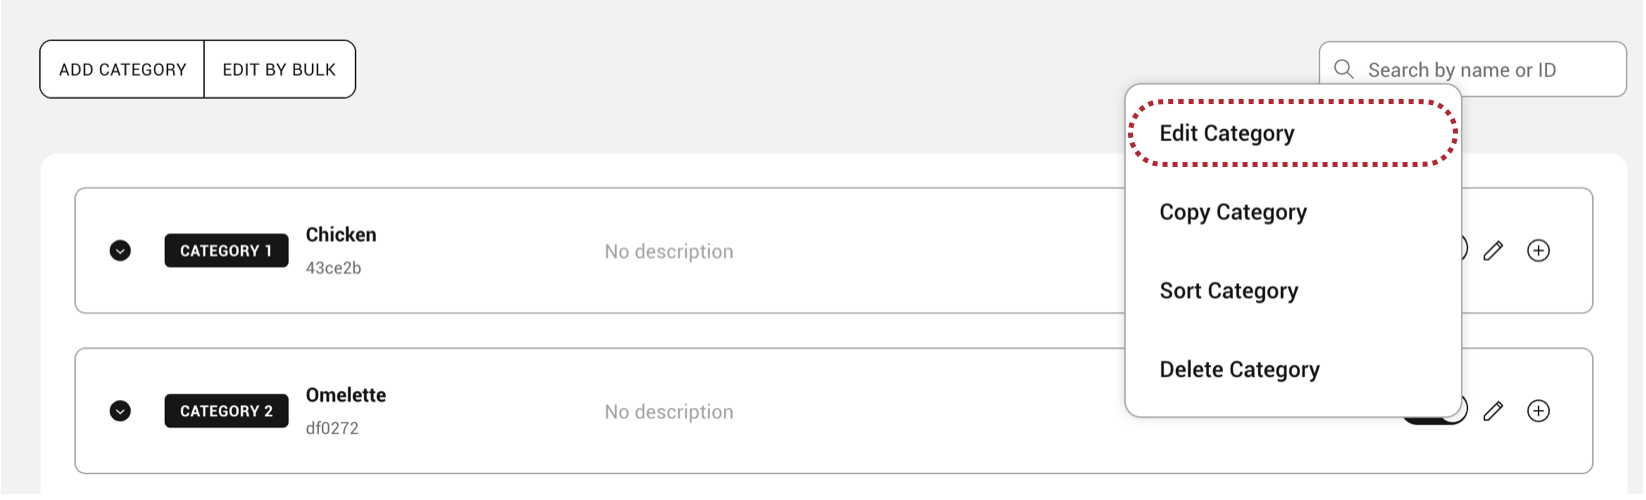Viewport: 1646px width, 500px height.
Task: Toggle the Omelette category switch
Action: tap(1464, 411)
